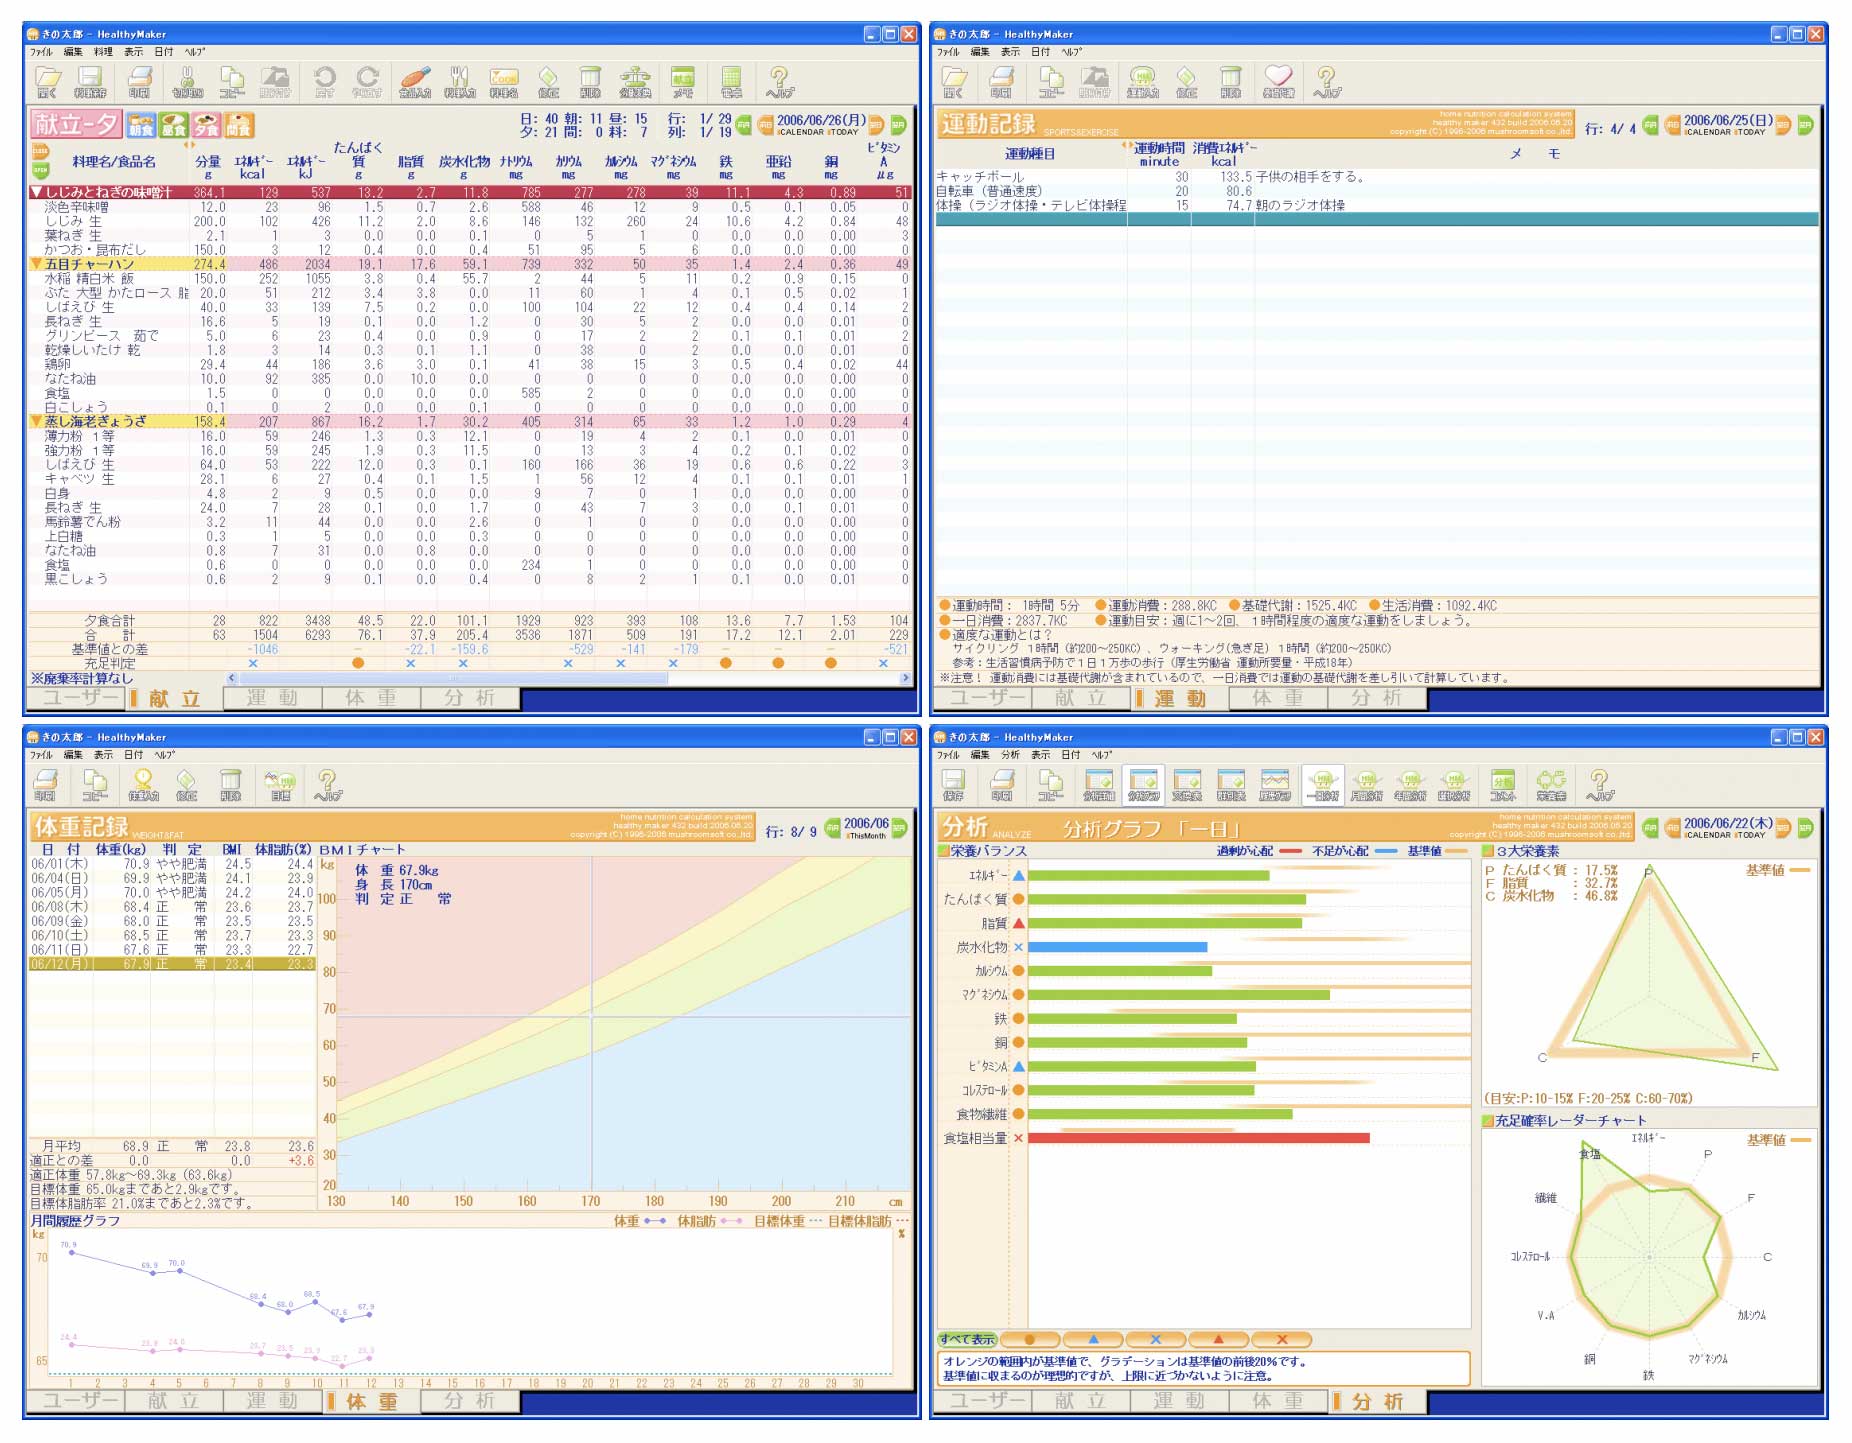
Task: Click TODAY link in the menu window
Action: click(845, 132)
